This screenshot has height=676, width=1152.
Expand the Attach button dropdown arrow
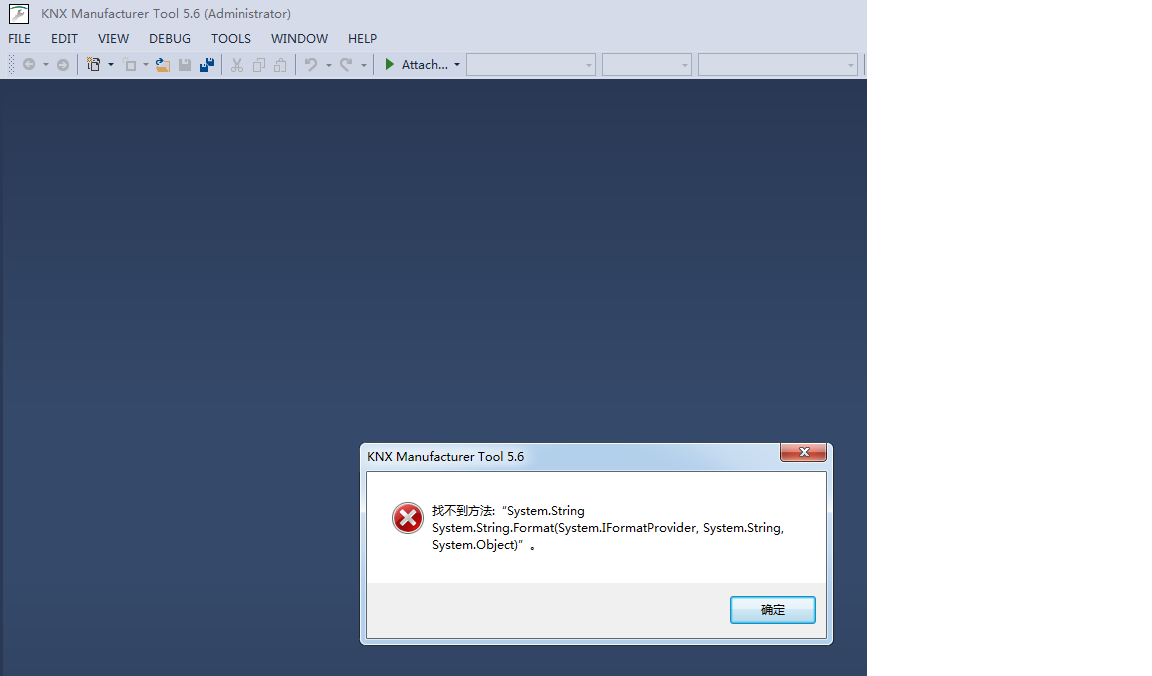tap(457, 65)
